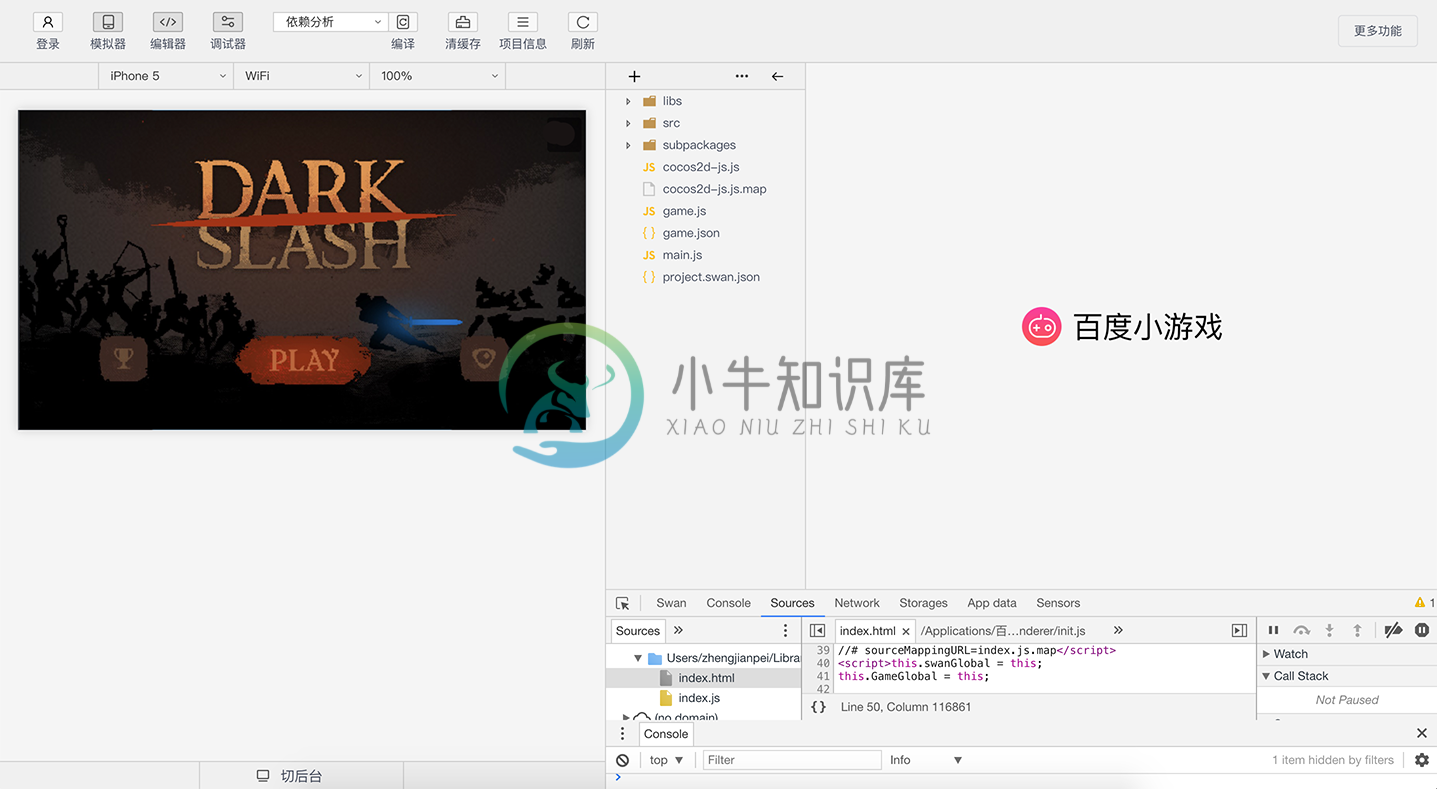Switch to the Network tab
The image size is (1437, 789).
pyautogui.click(x=857, y=603)
